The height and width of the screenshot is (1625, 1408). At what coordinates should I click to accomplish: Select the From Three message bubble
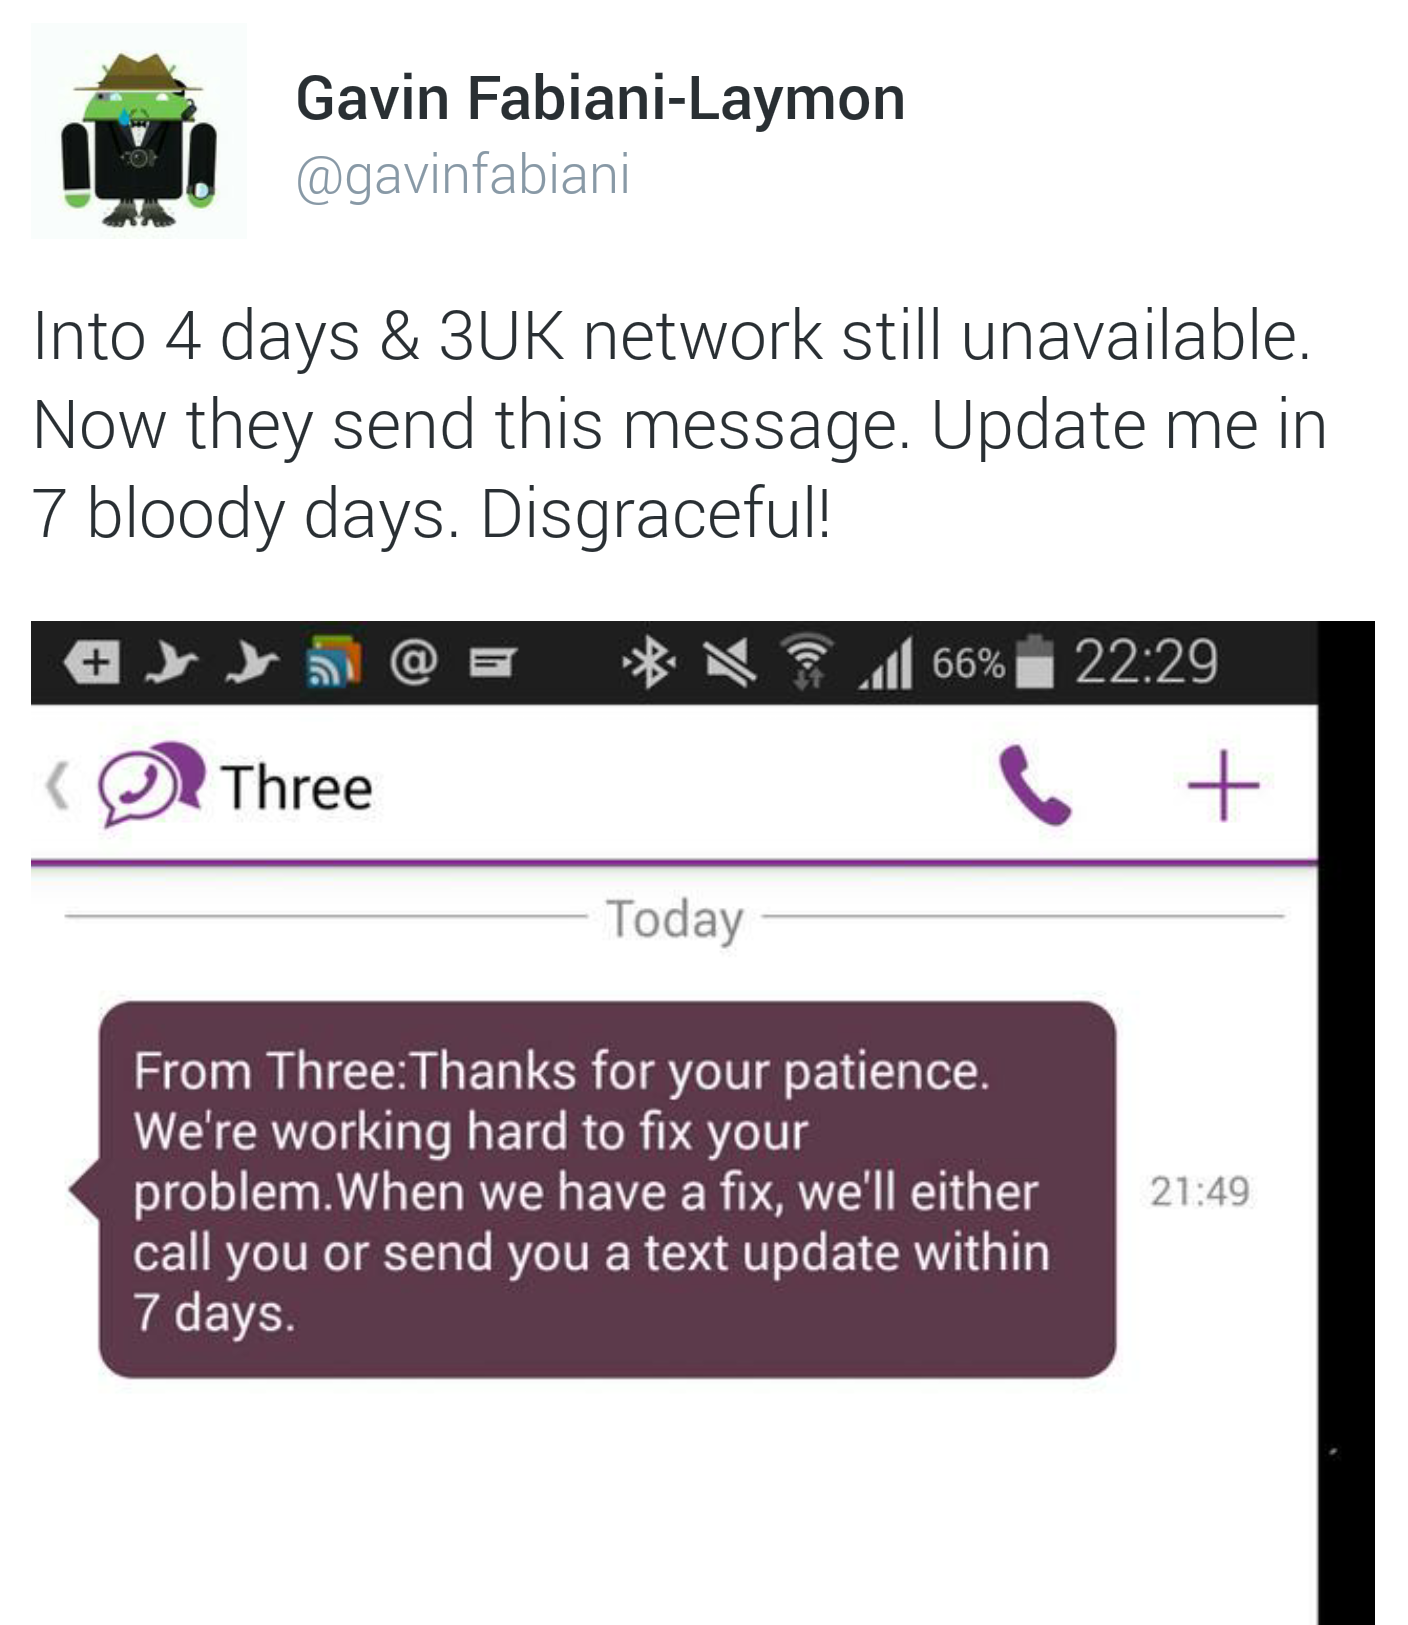[606, 1190]
